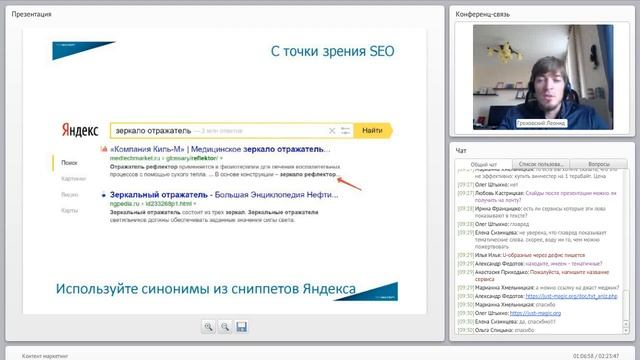Click Любовь Кастрицкая's chat message
Screen dimensions: 640x360
coord(537,196)
